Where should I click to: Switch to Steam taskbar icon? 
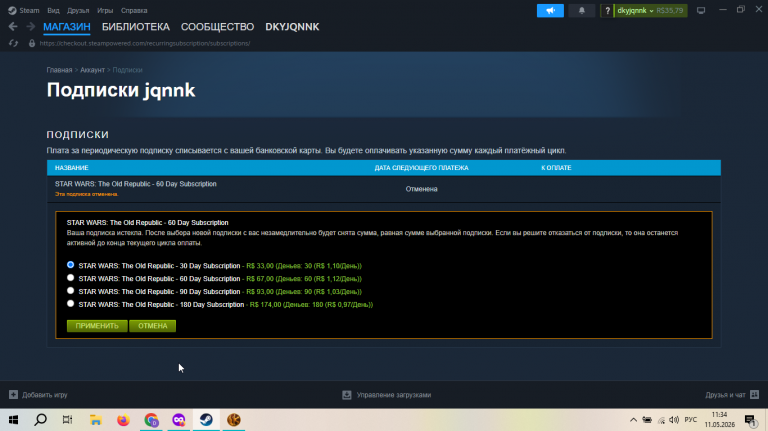(206, 420)
